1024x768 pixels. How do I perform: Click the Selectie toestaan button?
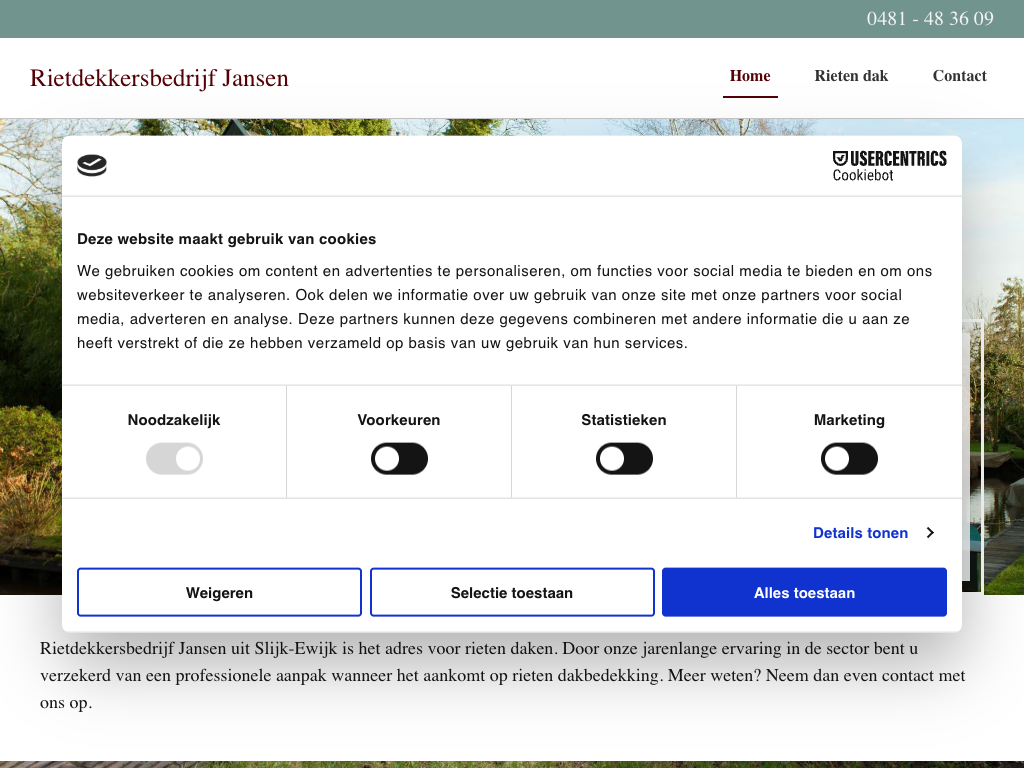512,593
